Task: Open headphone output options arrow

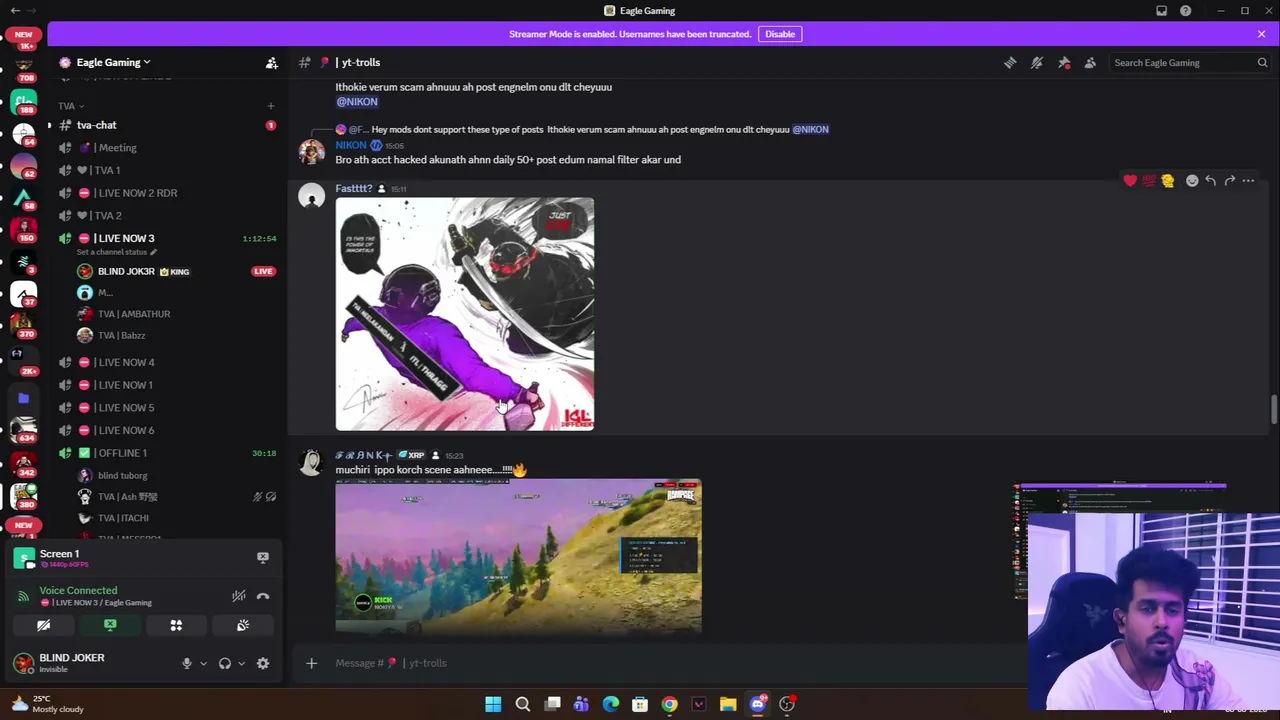Action: click(x=241, y=664)
